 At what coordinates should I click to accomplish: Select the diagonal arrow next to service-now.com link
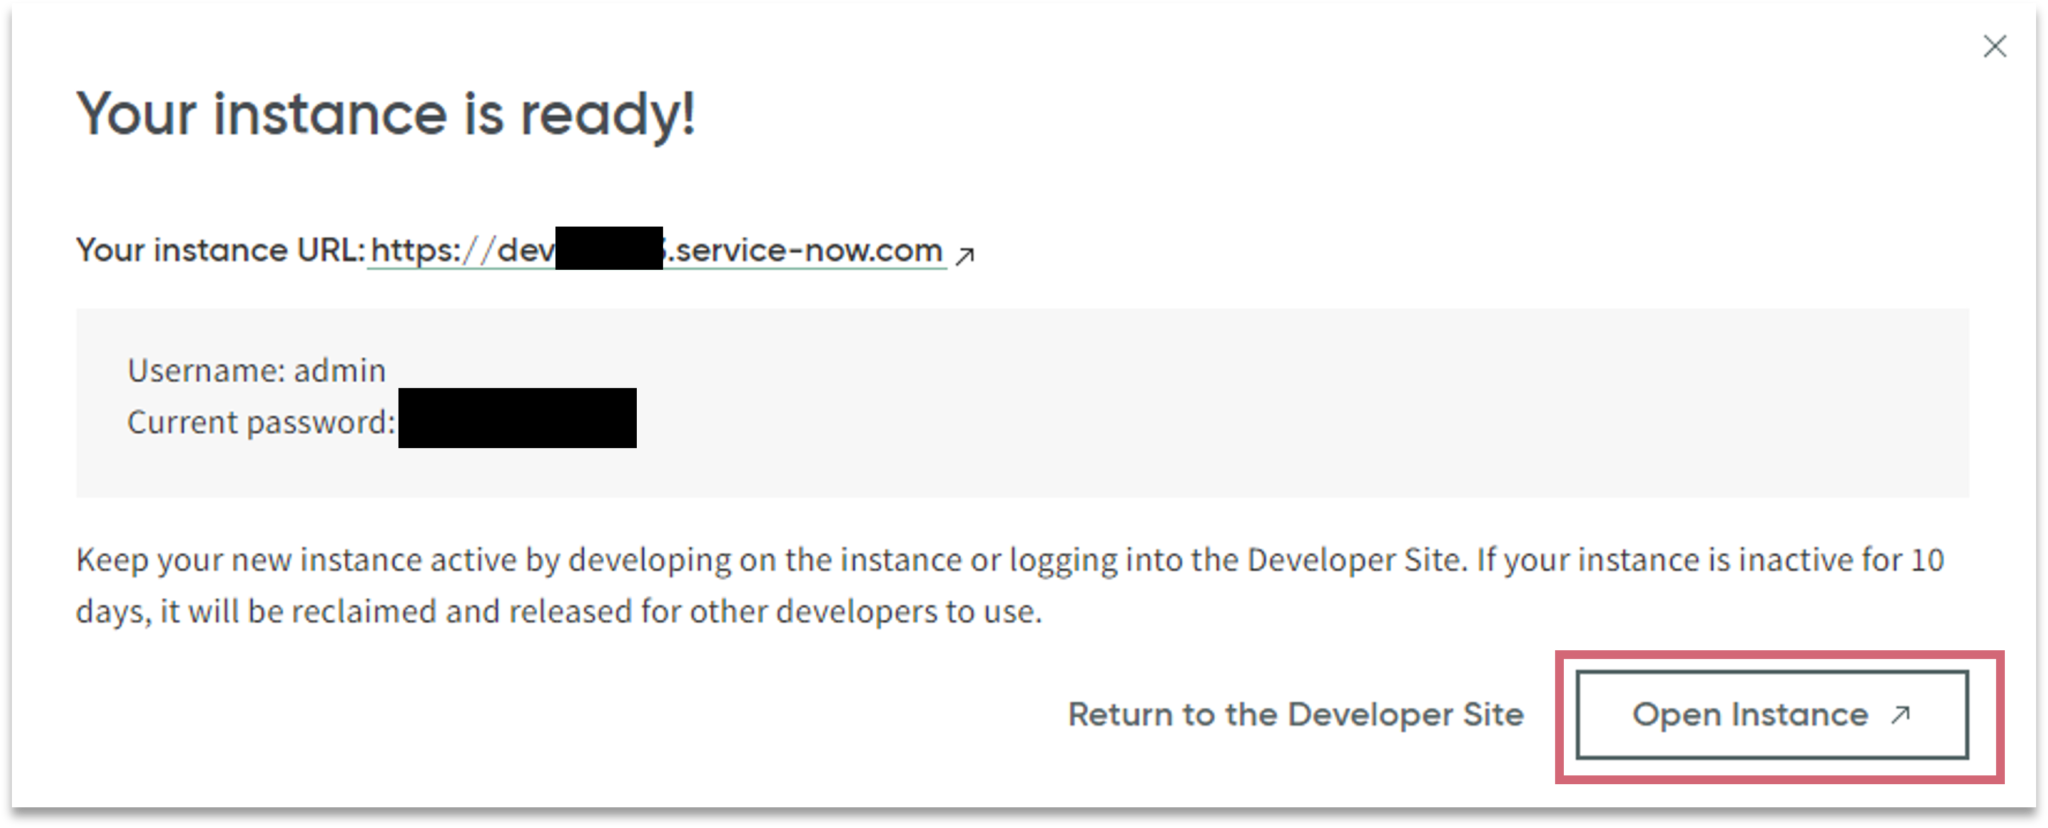tap(963, 255)
